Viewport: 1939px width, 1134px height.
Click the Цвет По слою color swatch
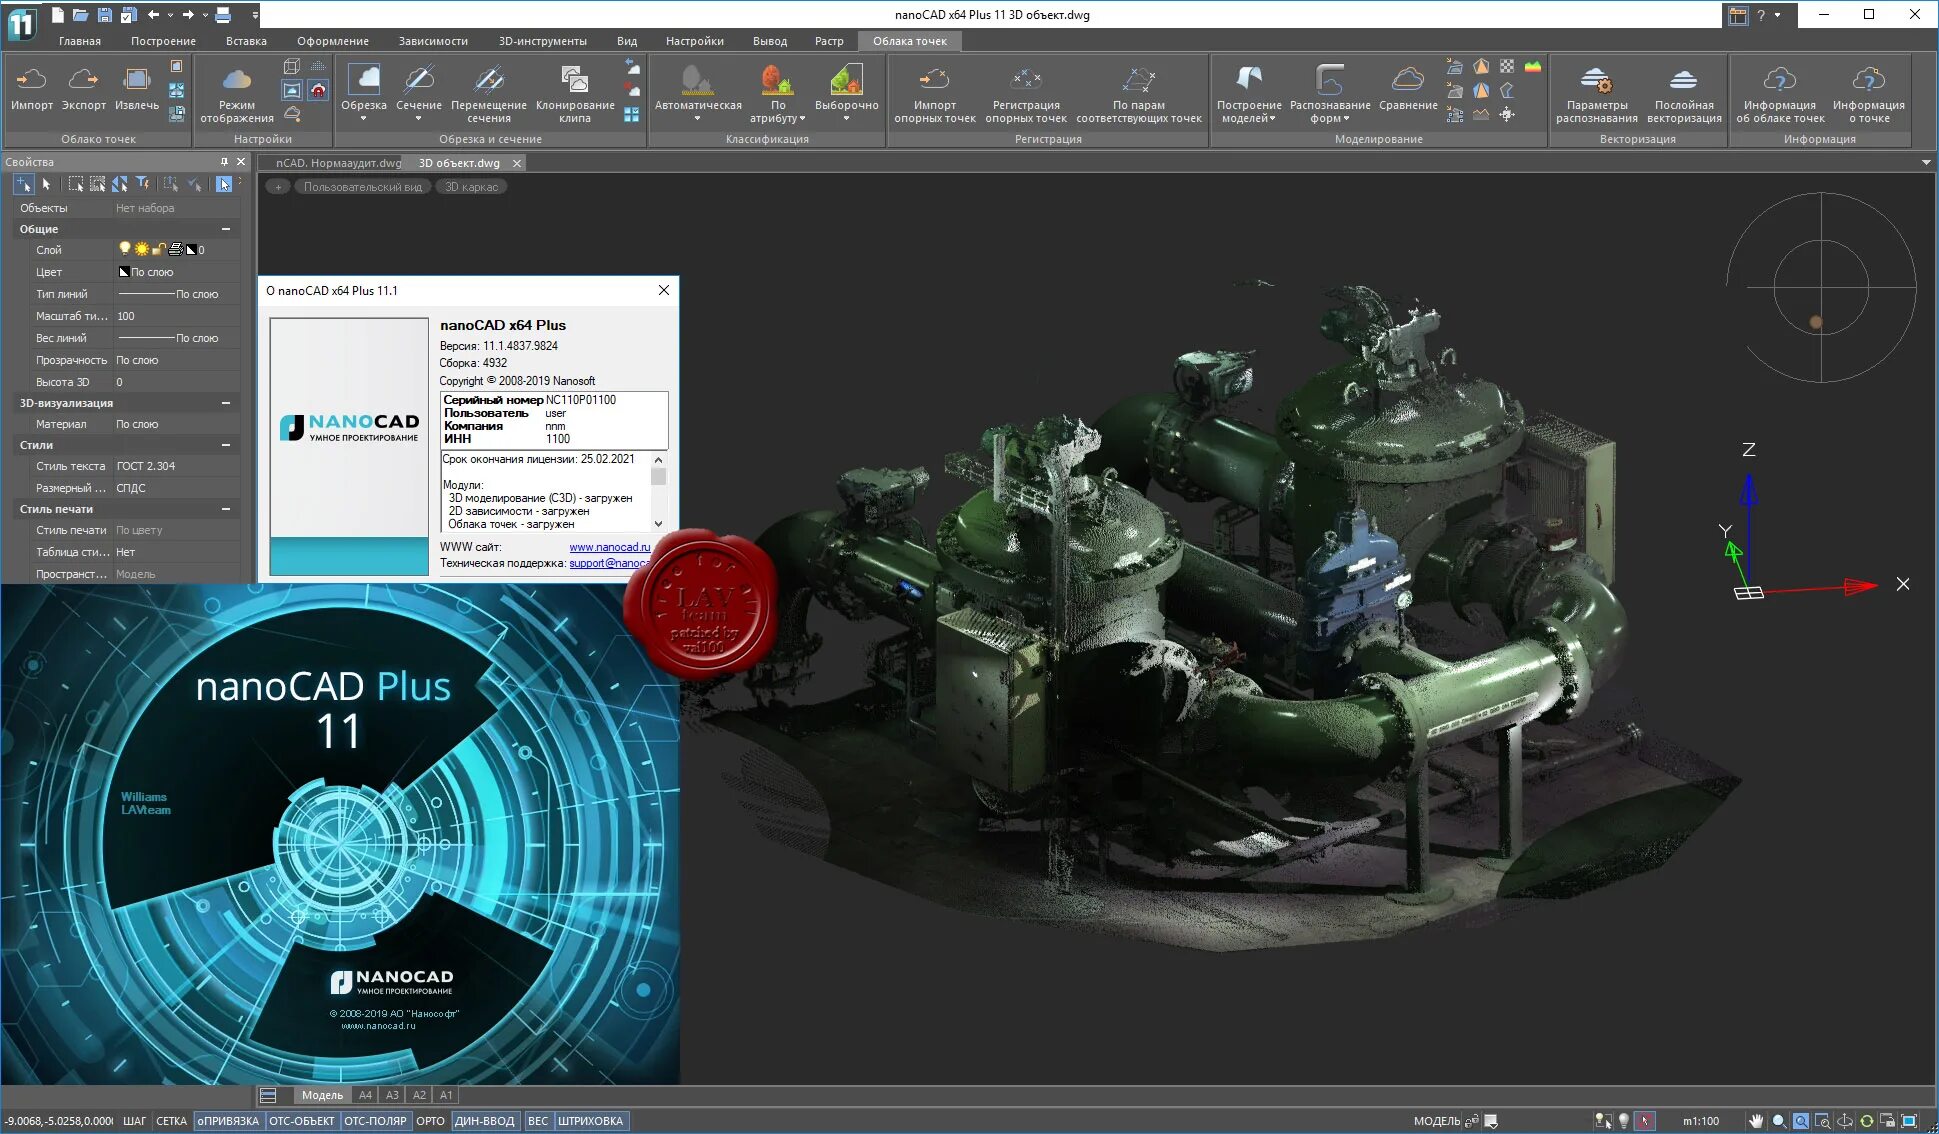click(x=124, y=272)
